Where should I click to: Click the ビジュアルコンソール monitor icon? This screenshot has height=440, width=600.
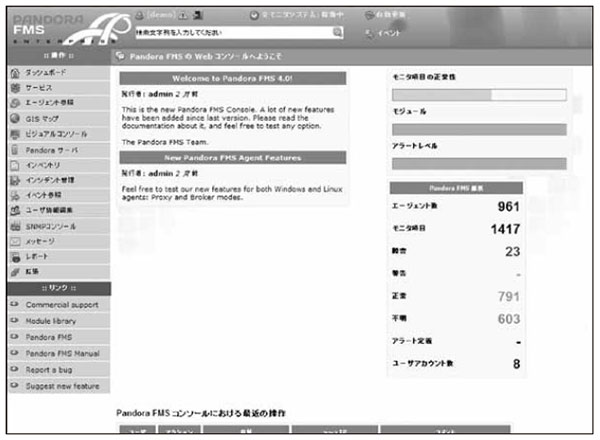click(x=15, y=134)
